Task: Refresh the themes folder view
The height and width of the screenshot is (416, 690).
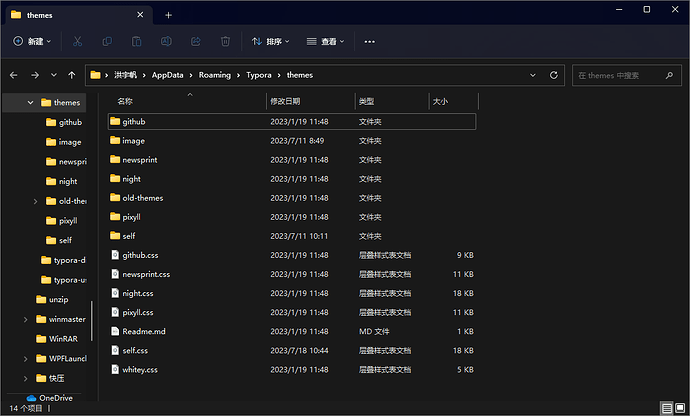Action: 554,75
